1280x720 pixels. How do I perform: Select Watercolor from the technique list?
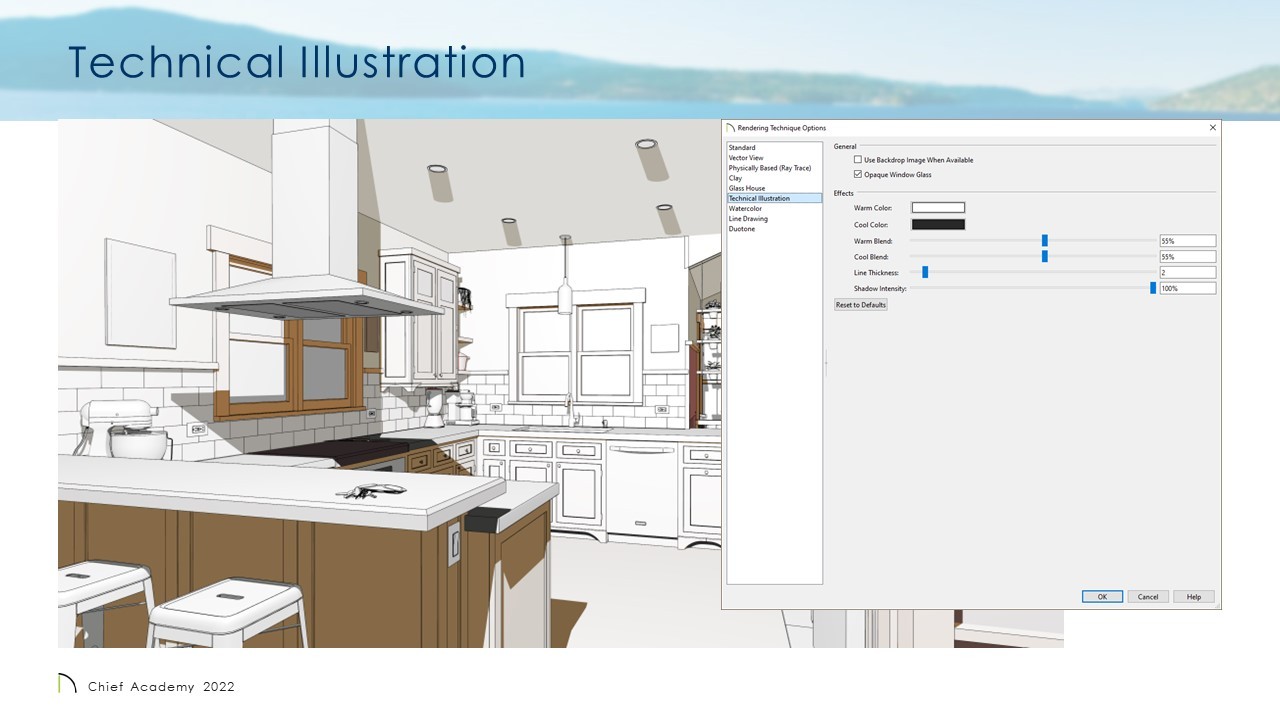tap(745, 209)
